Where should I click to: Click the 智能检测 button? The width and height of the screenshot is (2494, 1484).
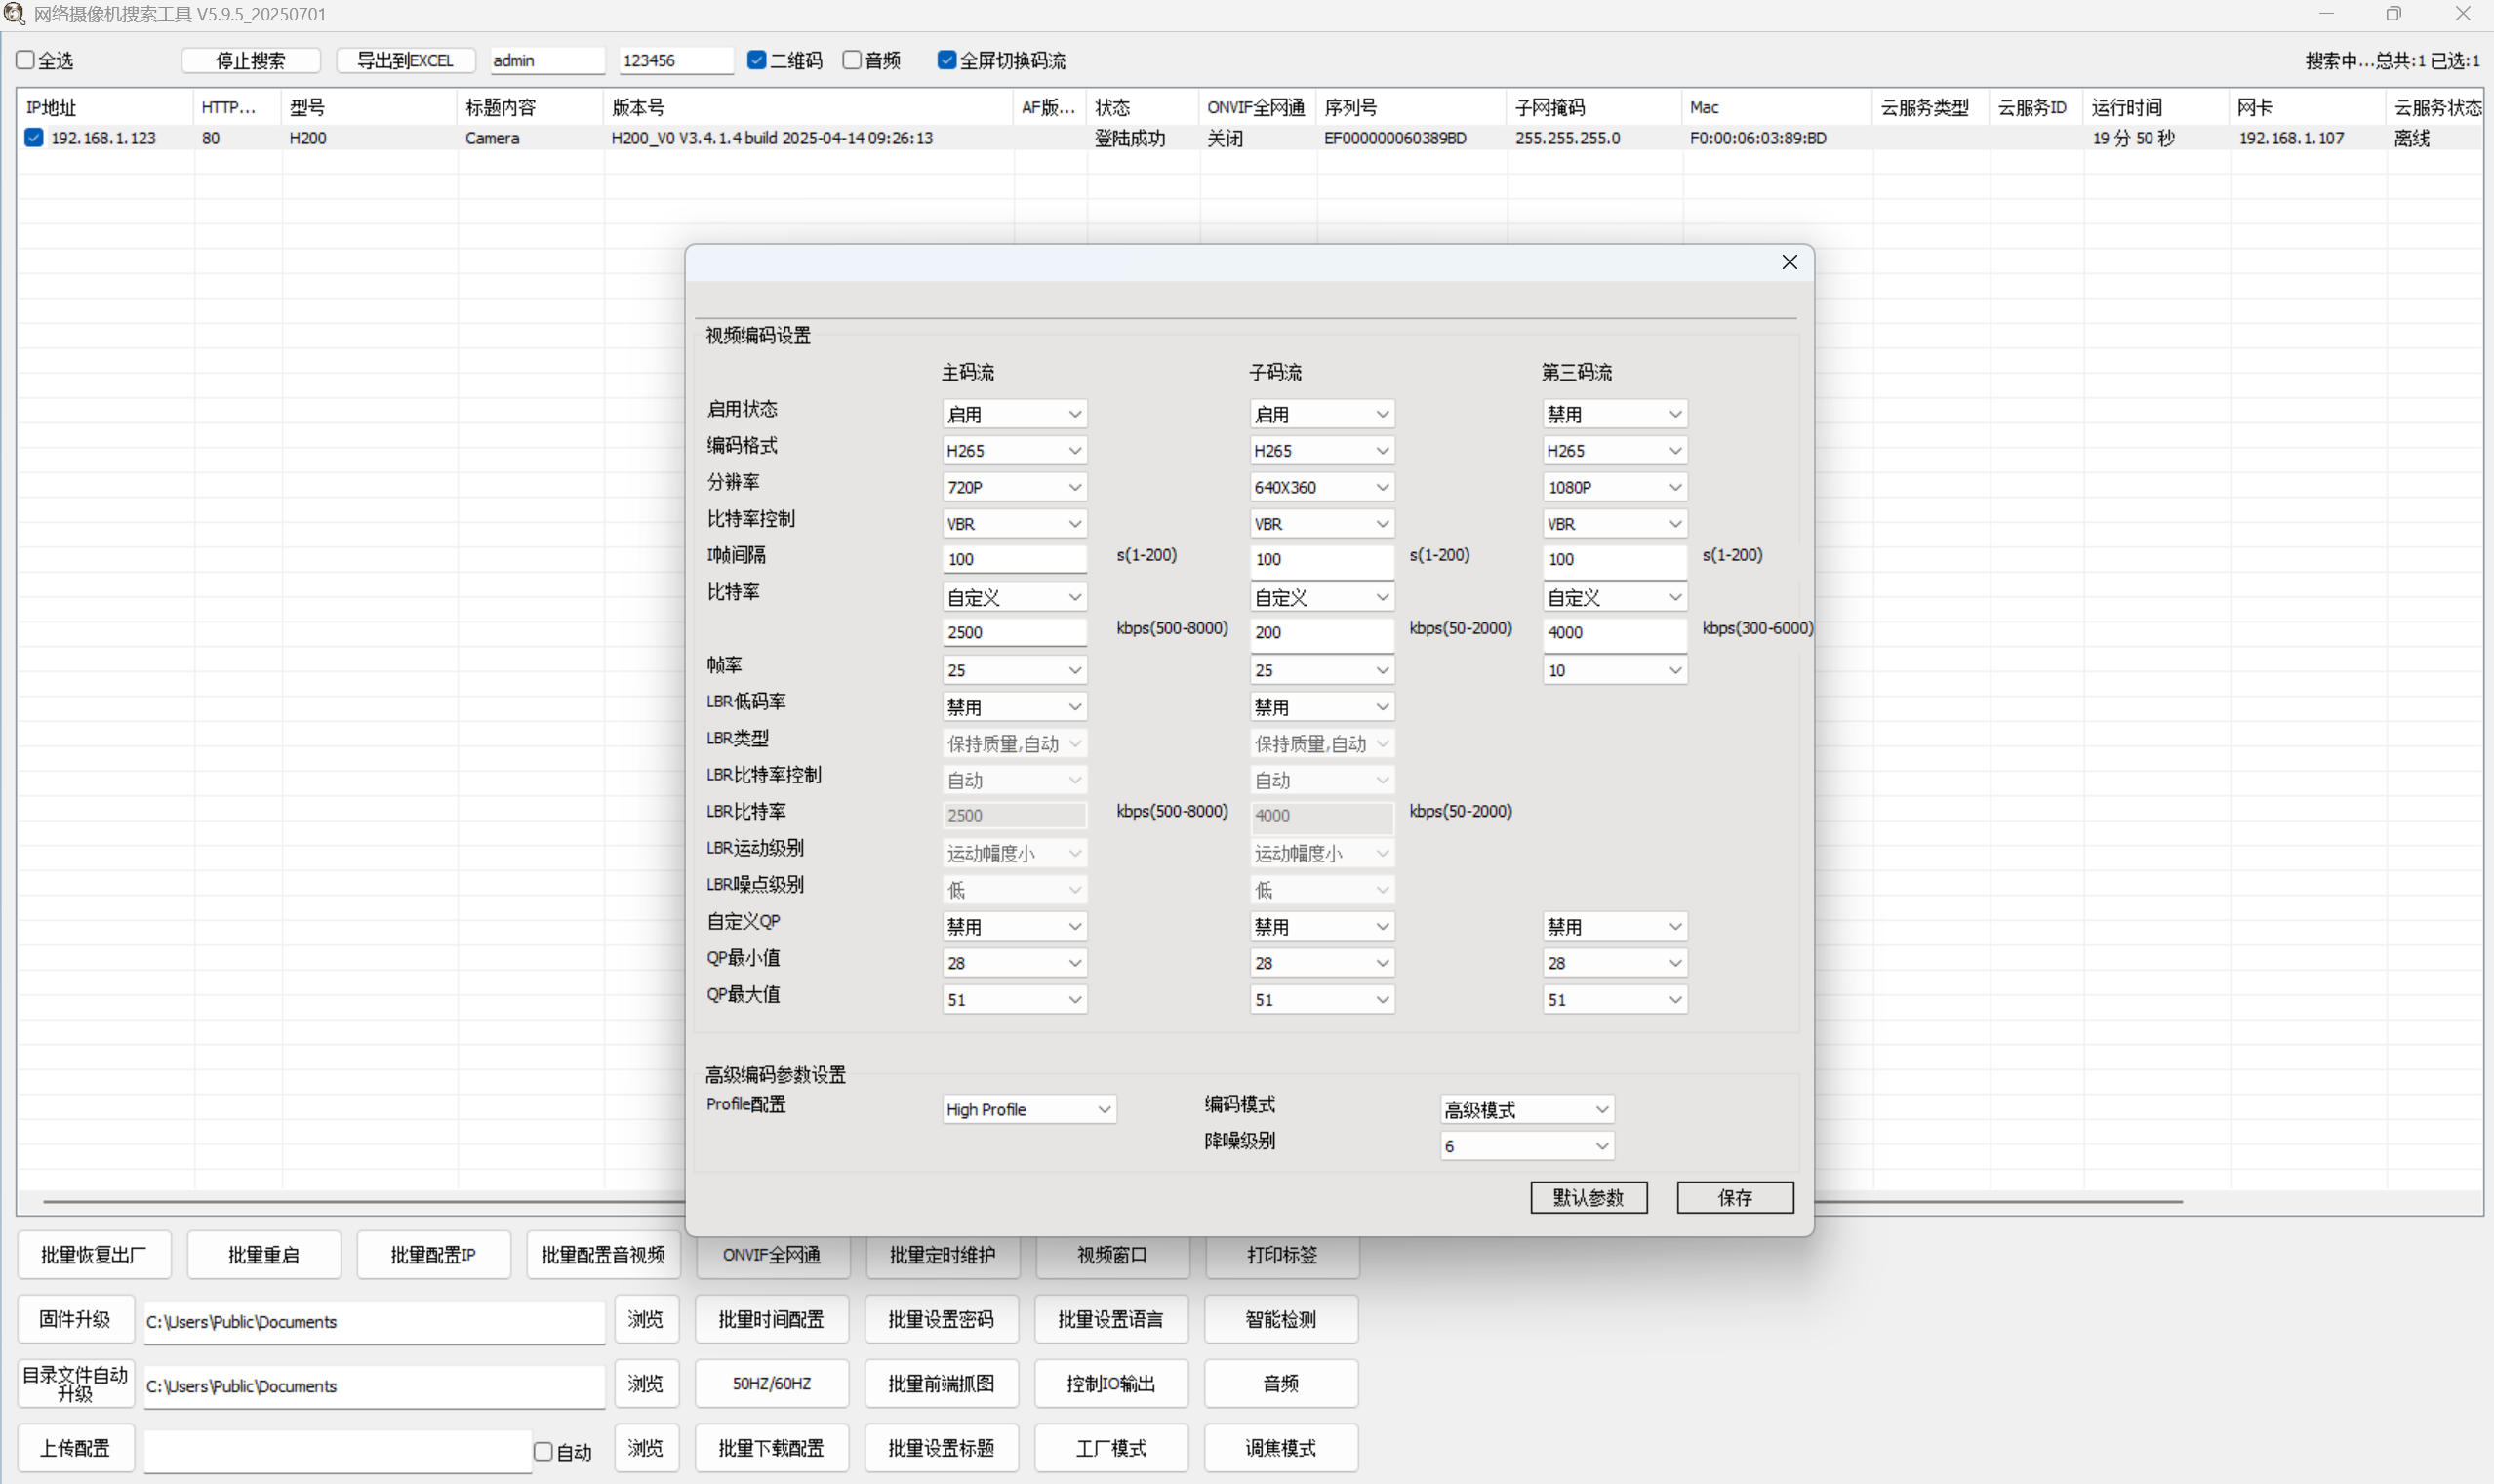tap(1281, 1319)
